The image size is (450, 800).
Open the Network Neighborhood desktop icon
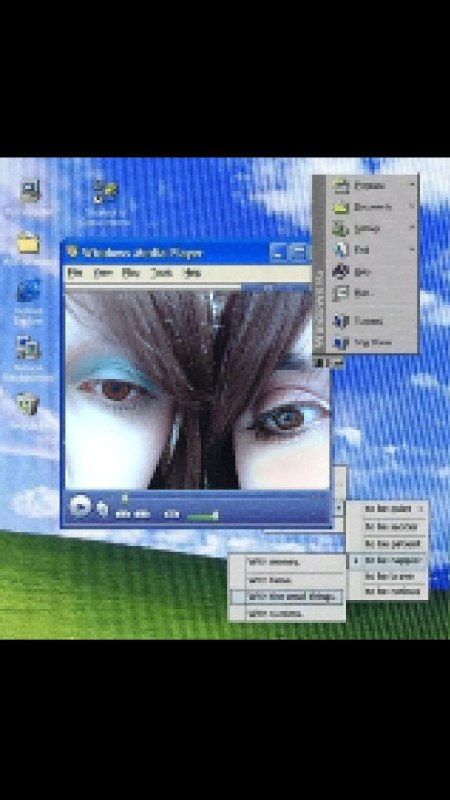[29, 348]
